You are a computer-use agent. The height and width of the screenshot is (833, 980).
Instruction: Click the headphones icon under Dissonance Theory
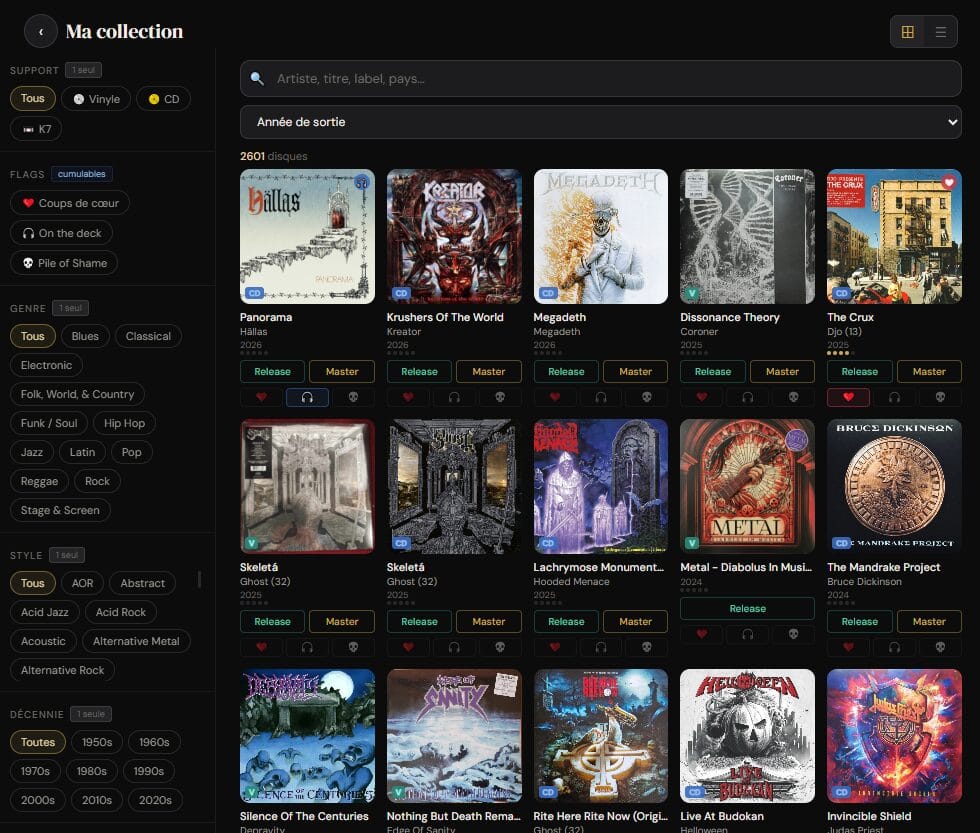(747, 397)
